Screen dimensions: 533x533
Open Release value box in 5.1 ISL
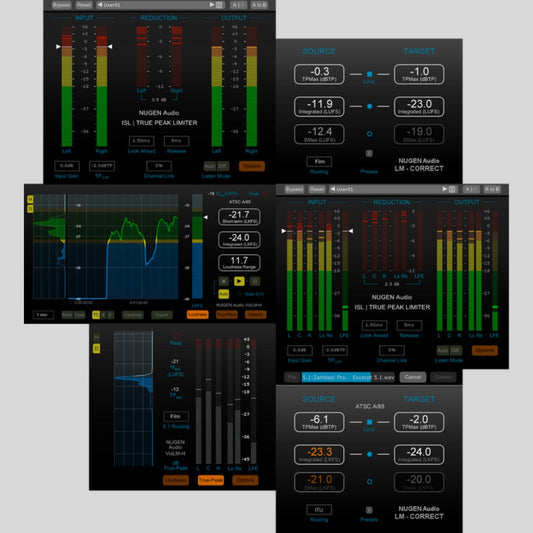coord(409,325)
